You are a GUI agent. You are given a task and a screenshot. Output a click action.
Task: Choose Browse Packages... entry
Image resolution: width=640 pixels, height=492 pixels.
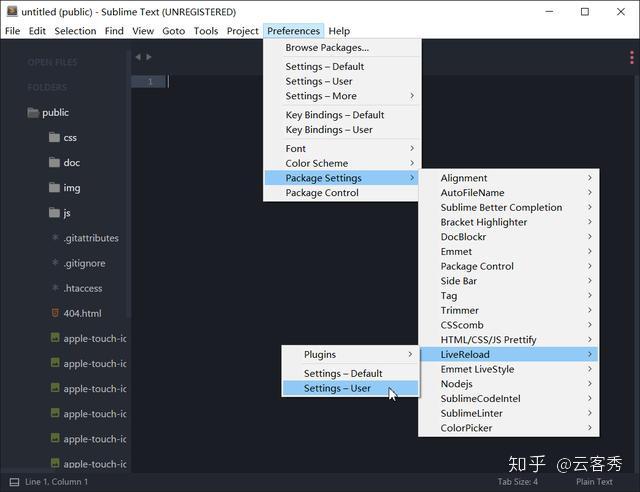(342, 48)
